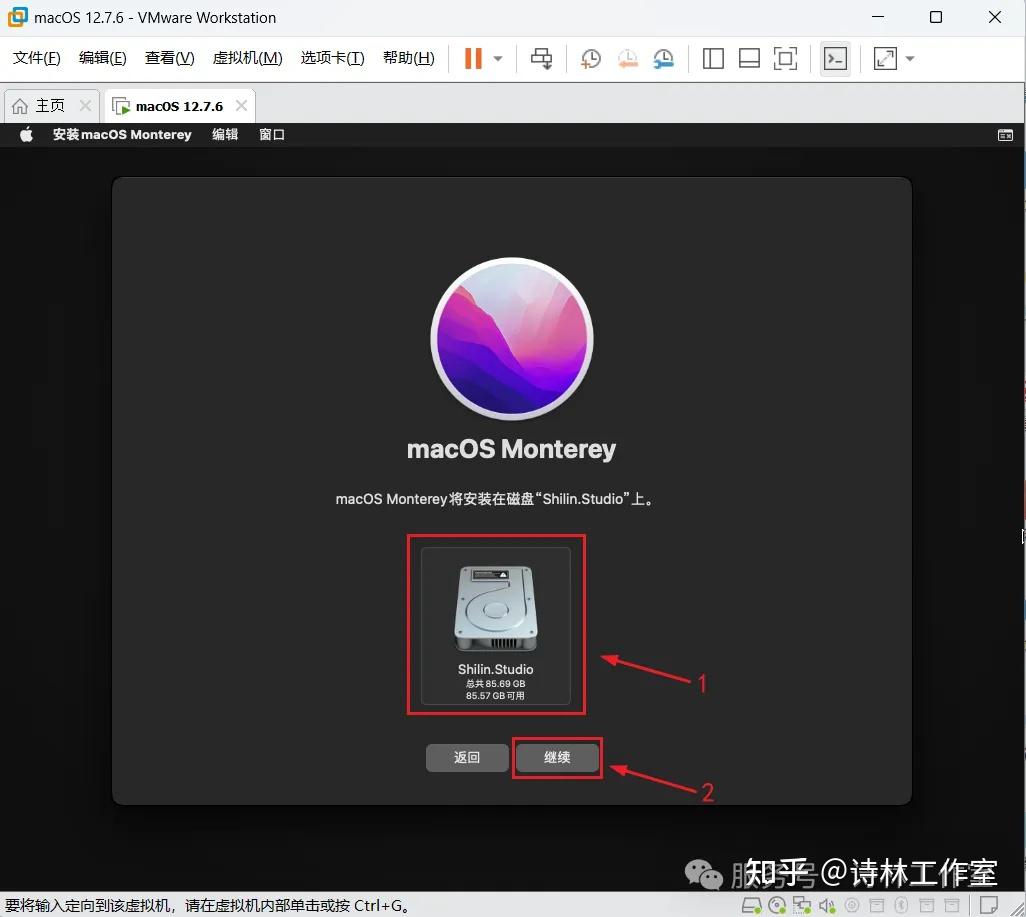This screenshot has width=1026, height=917.
Task: Click the VMware Workstation title bar app icon
Action: [17, 17]
